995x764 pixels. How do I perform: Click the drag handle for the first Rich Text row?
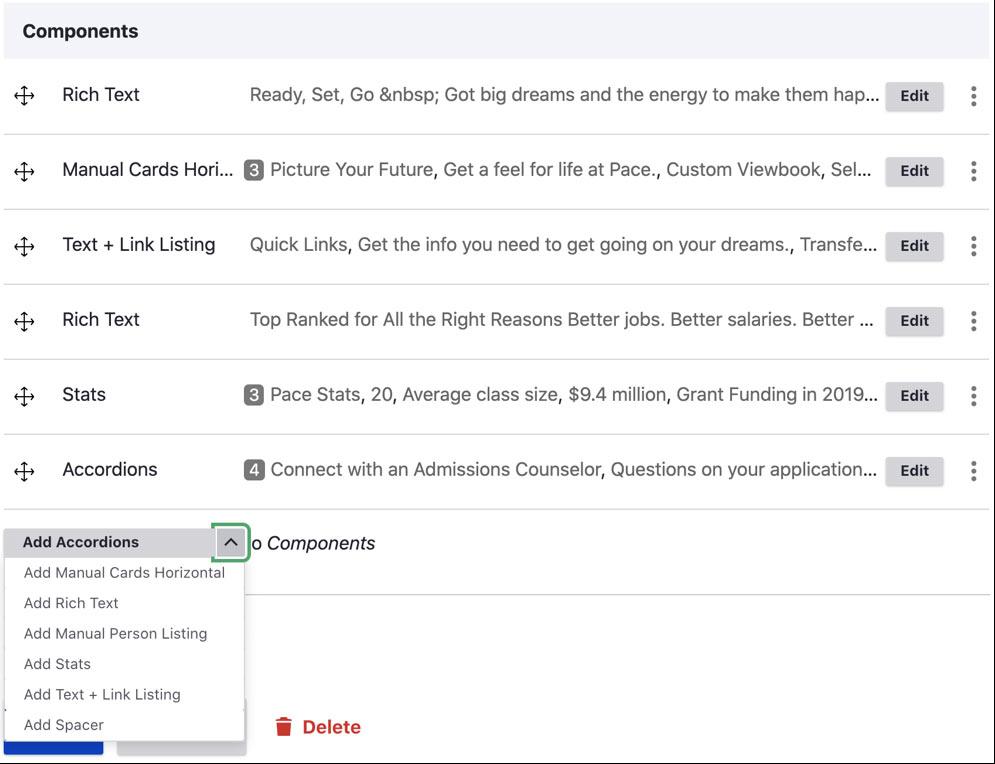(24, 96)
